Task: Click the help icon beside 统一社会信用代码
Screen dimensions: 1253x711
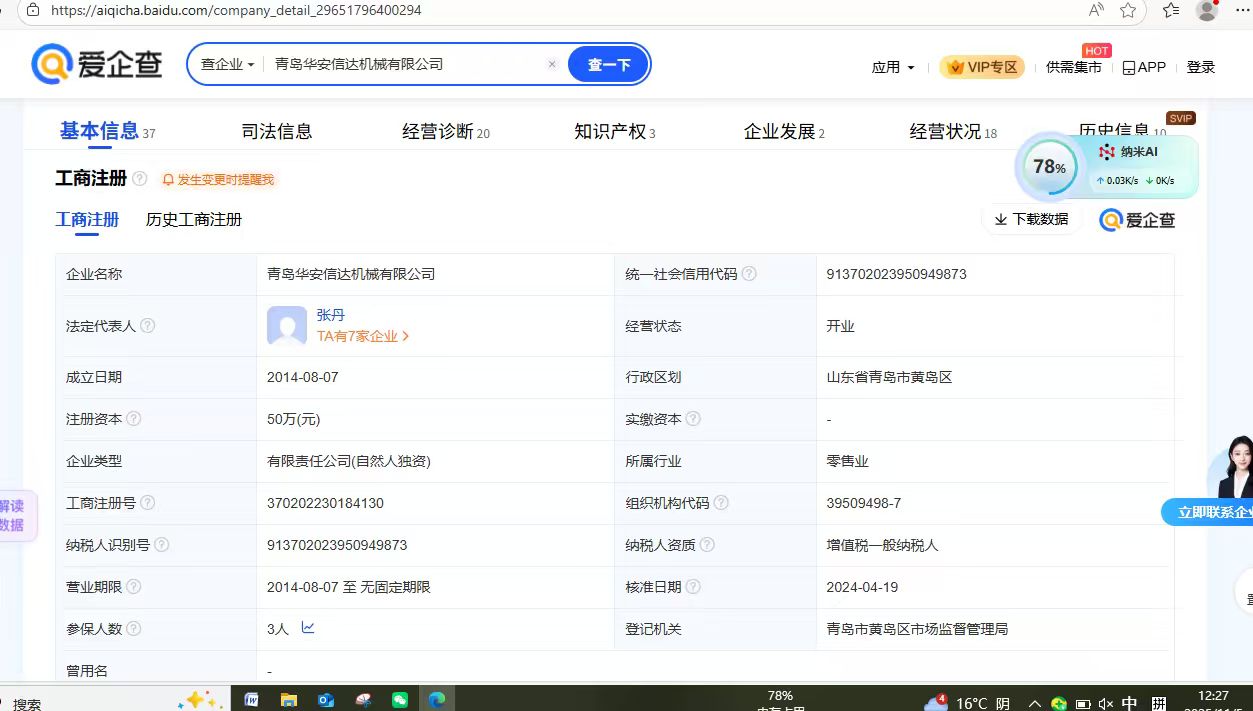Action: [x=749, y=274]
